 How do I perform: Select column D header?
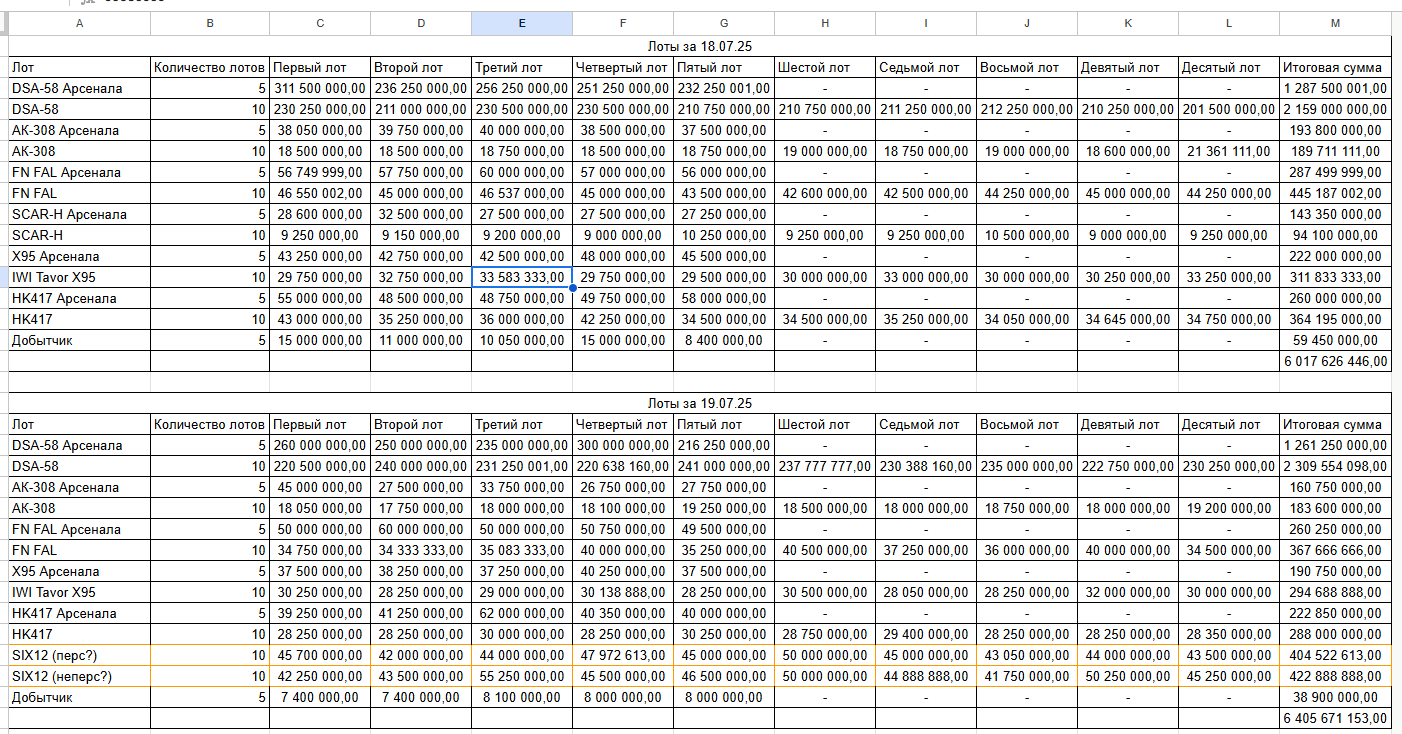click(421, 23)
